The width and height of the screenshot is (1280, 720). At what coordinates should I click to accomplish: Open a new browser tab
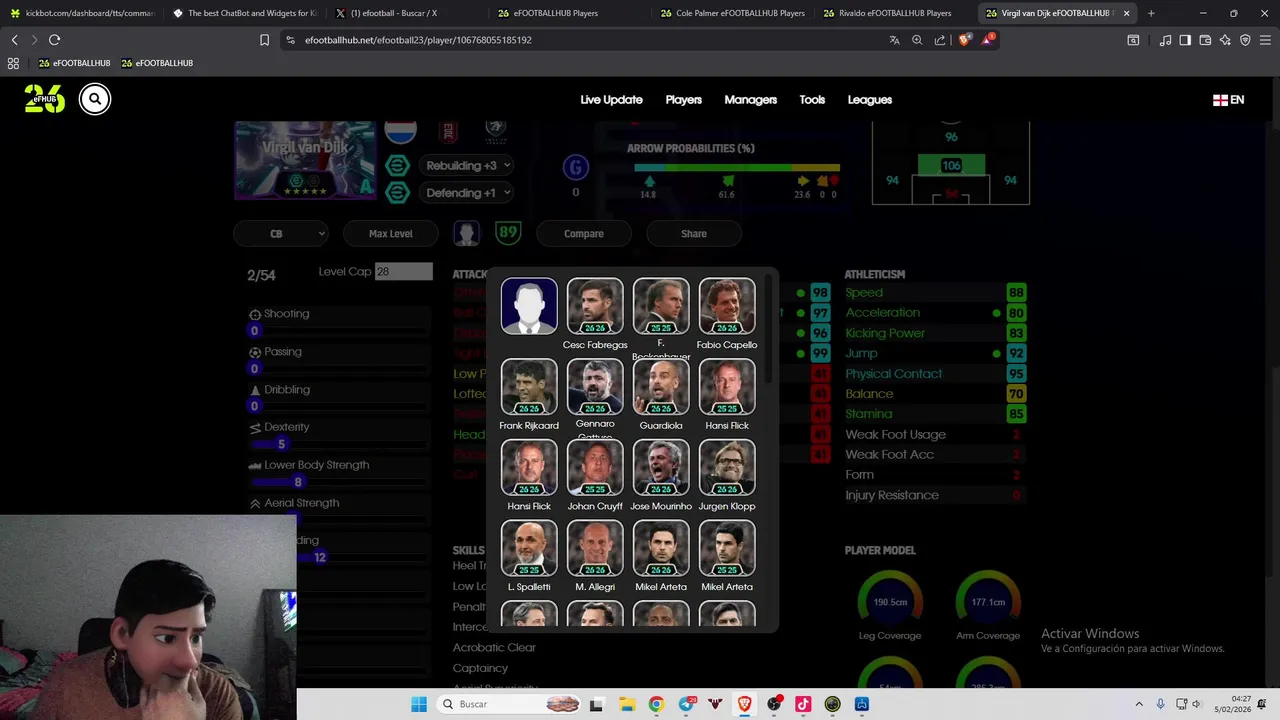(x=1151, y=13)
